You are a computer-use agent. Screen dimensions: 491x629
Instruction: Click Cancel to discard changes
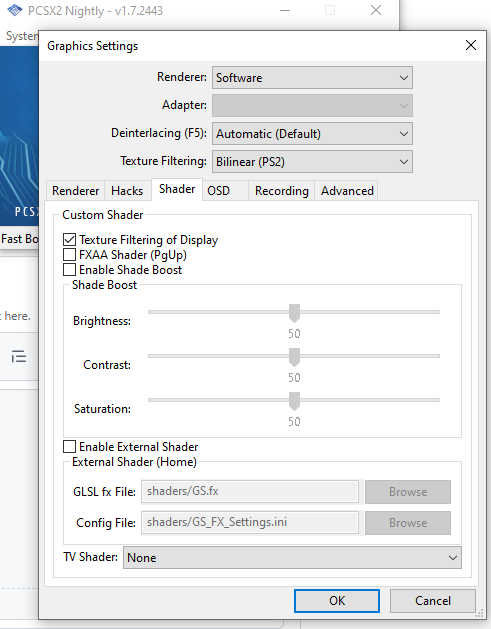(433, 601)
